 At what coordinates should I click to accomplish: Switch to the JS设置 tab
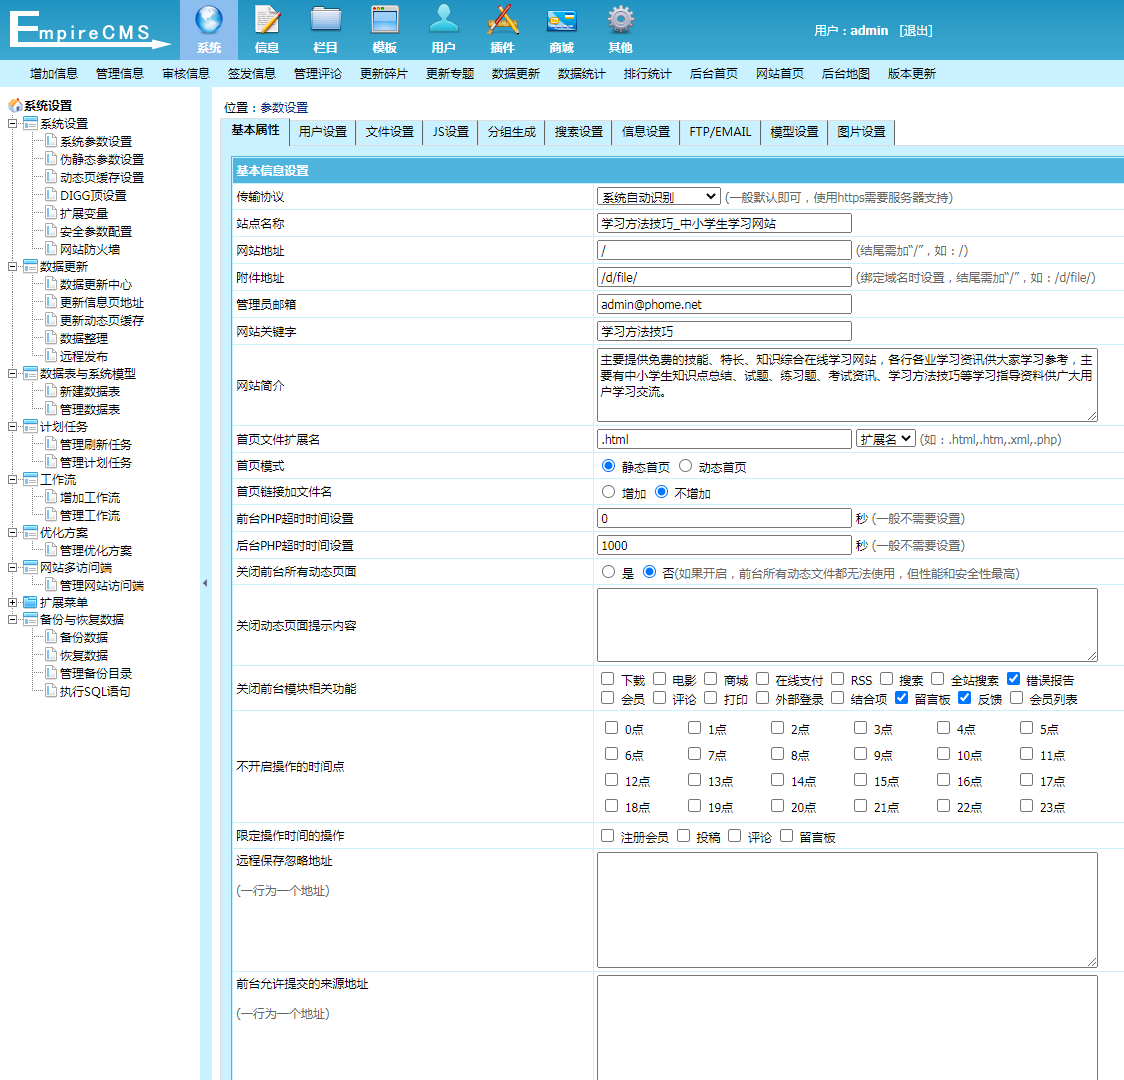tap(451, 132)
